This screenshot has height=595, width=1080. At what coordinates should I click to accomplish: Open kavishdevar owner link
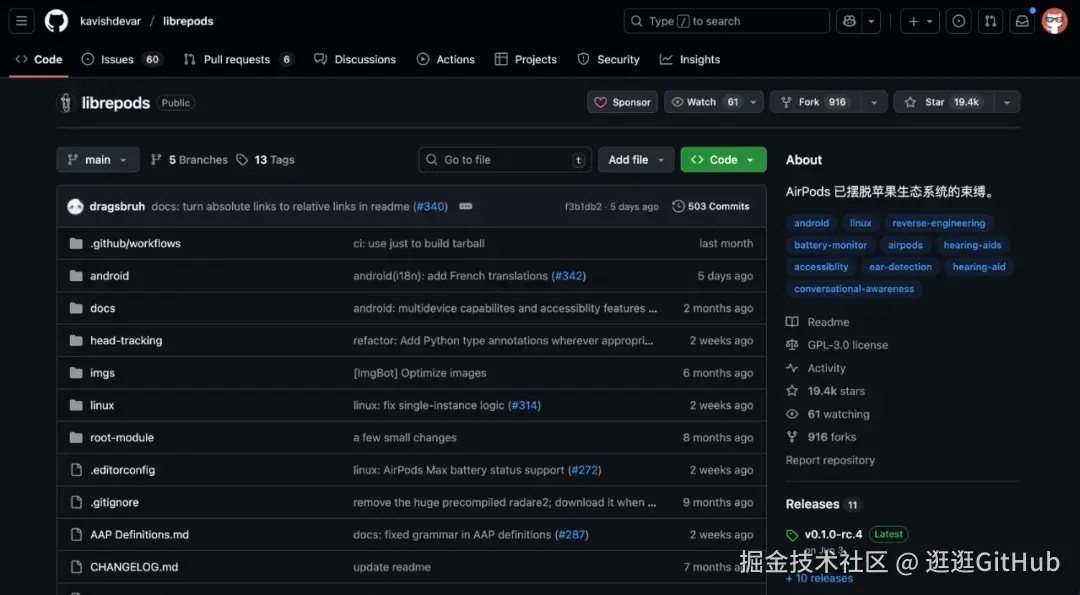110,21
